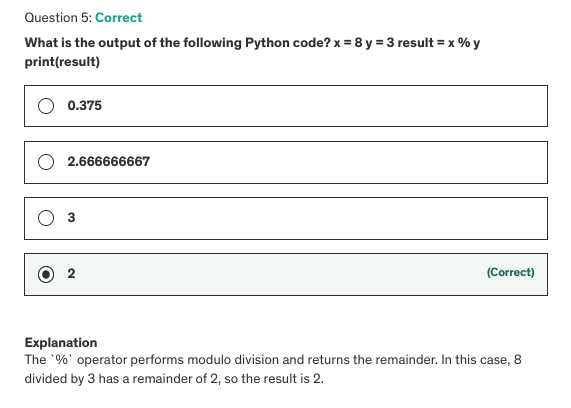Click the green "Correct" status beside Question 5
The height and width of the screenshot is (408, 571).
point(119,17)
